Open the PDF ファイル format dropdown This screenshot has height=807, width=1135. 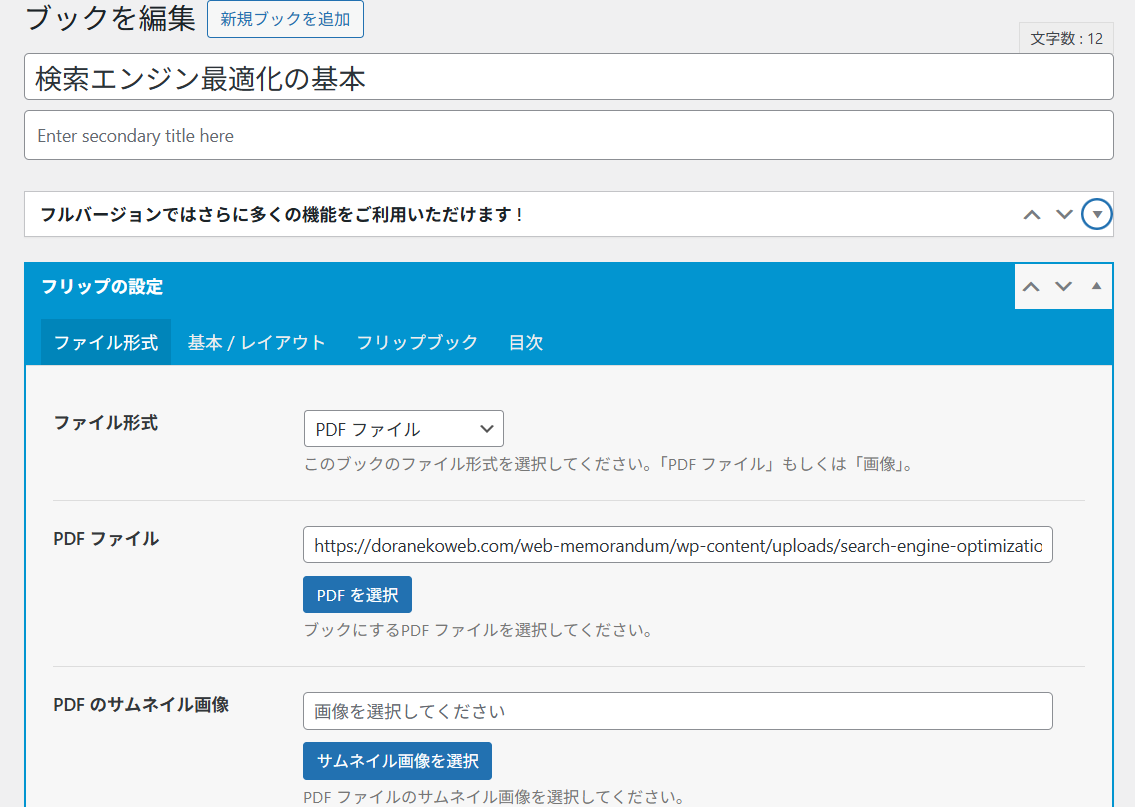403,429
